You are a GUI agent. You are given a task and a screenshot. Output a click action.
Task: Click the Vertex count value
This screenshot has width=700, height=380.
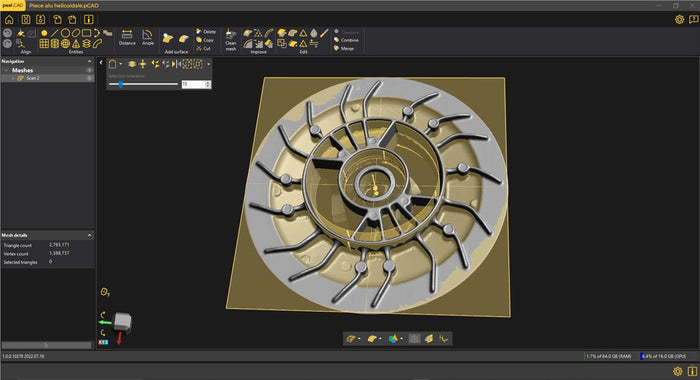(59, 253)
